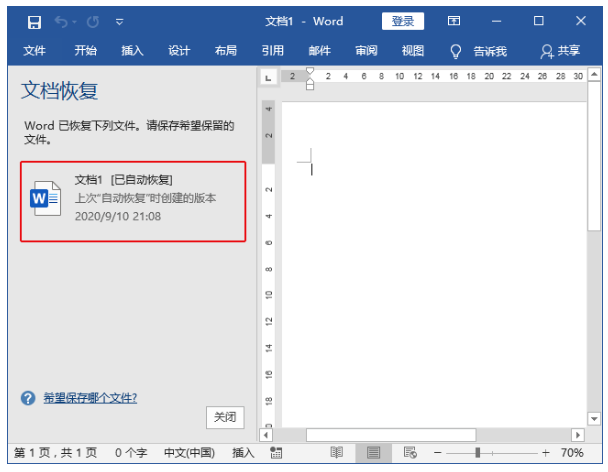Click the blue help question mark icon
608x472 pixels.
tap(28, 398)
